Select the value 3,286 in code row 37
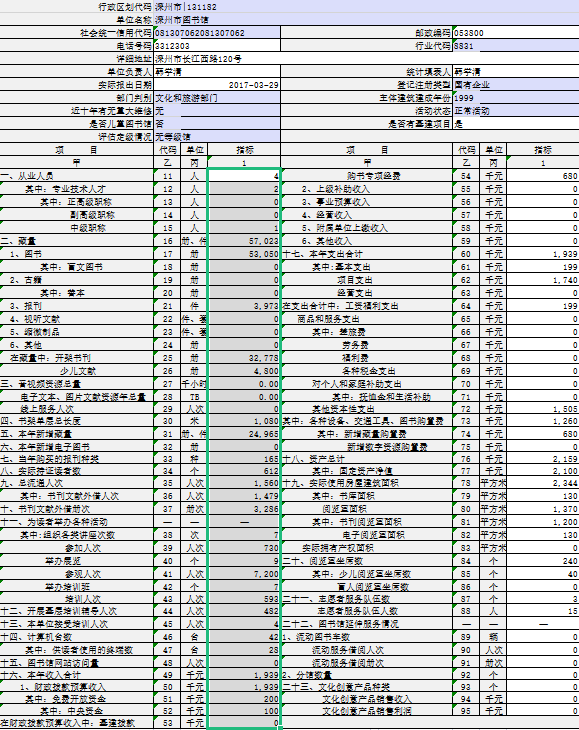The width and height of the screenshot is (579, 730). tap(244, 509)
